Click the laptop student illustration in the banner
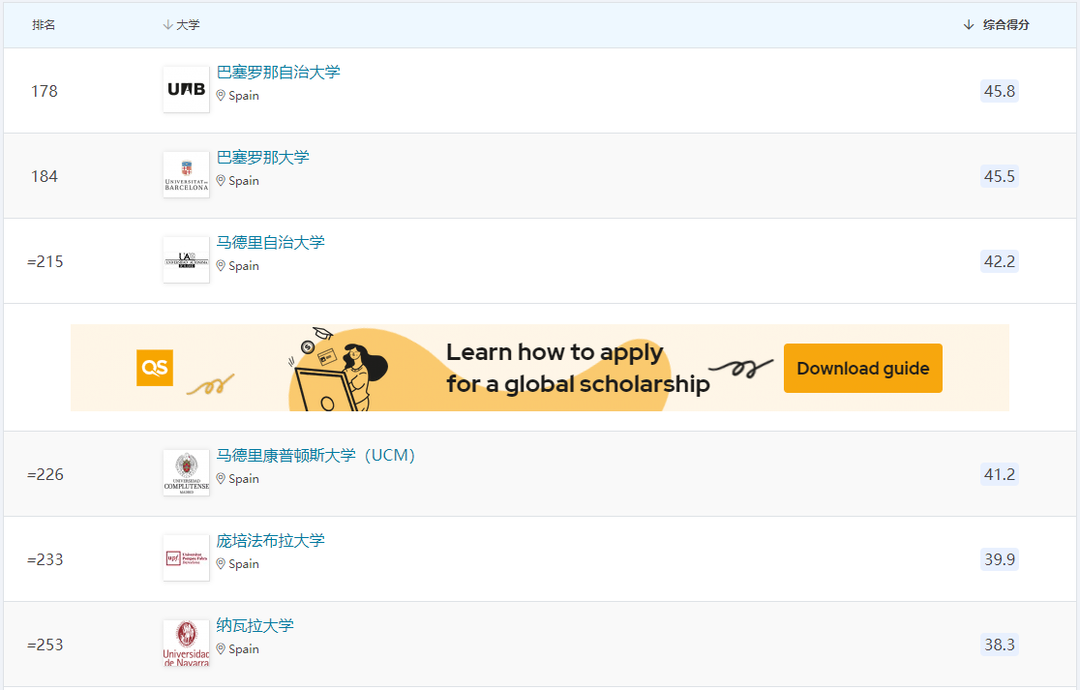Image resolution: width=1080 pixels, height=690 pixels. tap(338, 370)
